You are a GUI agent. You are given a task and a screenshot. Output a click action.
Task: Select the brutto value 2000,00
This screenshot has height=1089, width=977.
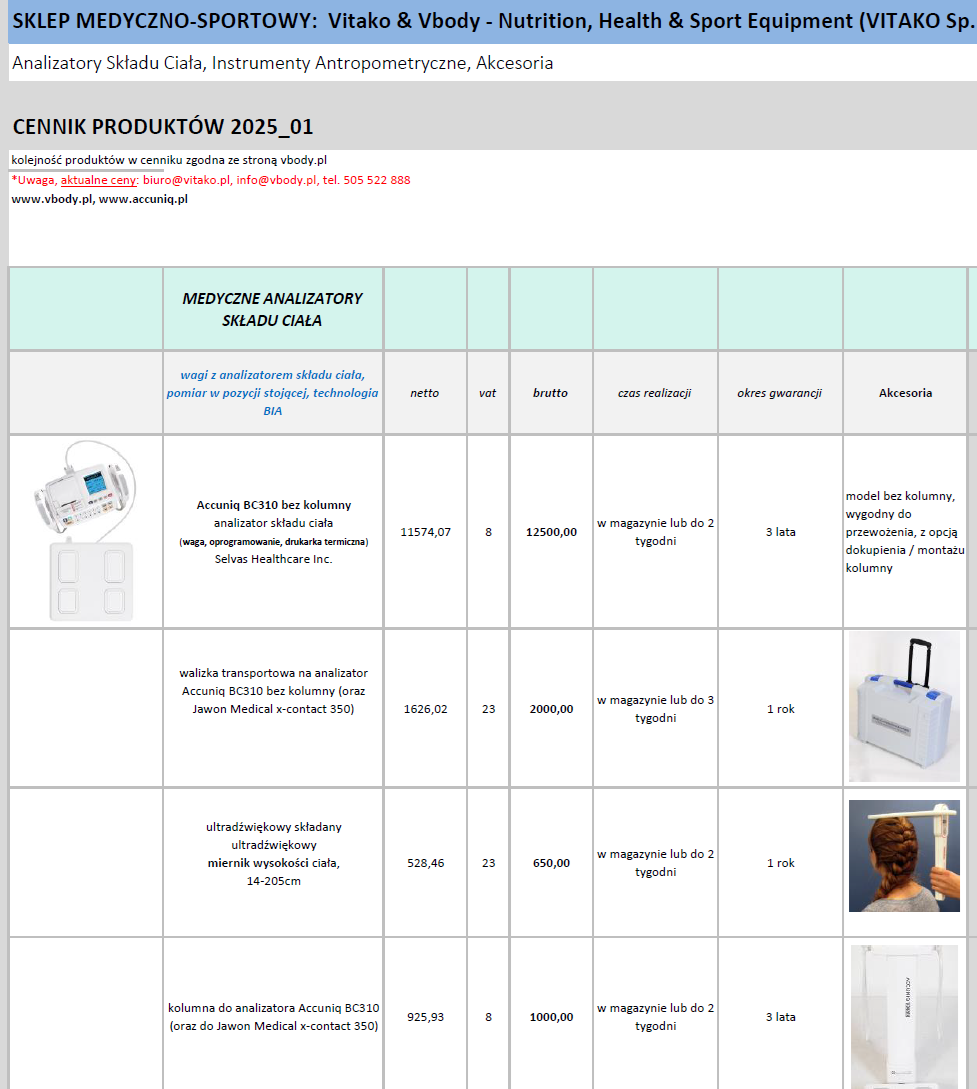(x=551, y=709)
